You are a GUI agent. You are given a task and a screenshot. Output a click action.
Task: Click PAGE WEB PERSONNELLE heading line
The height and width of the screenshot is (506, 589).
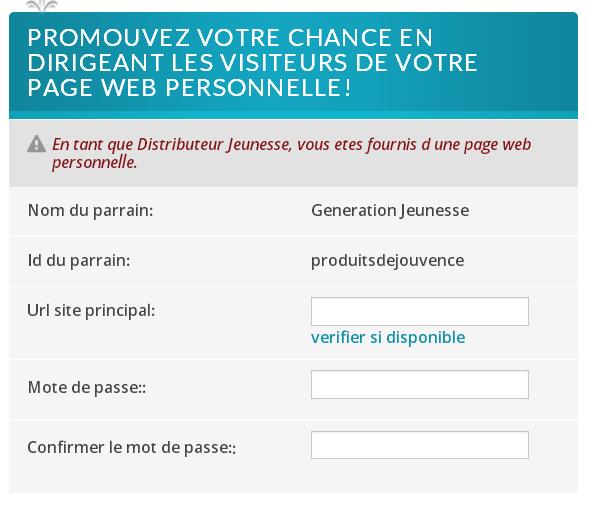[189, 88]
